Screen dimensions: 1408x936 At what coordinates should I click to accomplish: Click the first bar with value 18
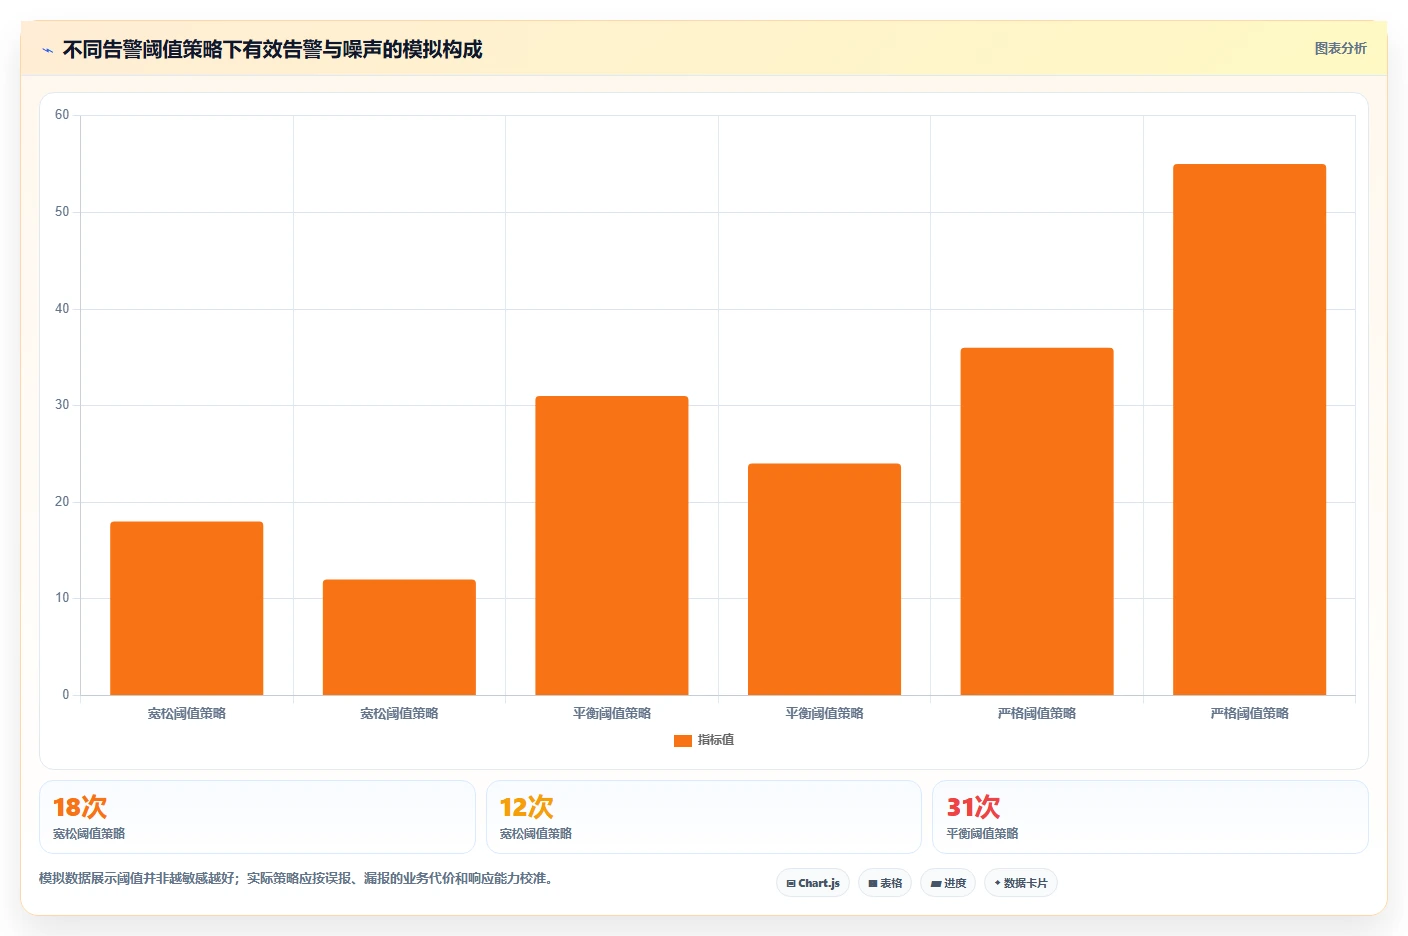187,608
